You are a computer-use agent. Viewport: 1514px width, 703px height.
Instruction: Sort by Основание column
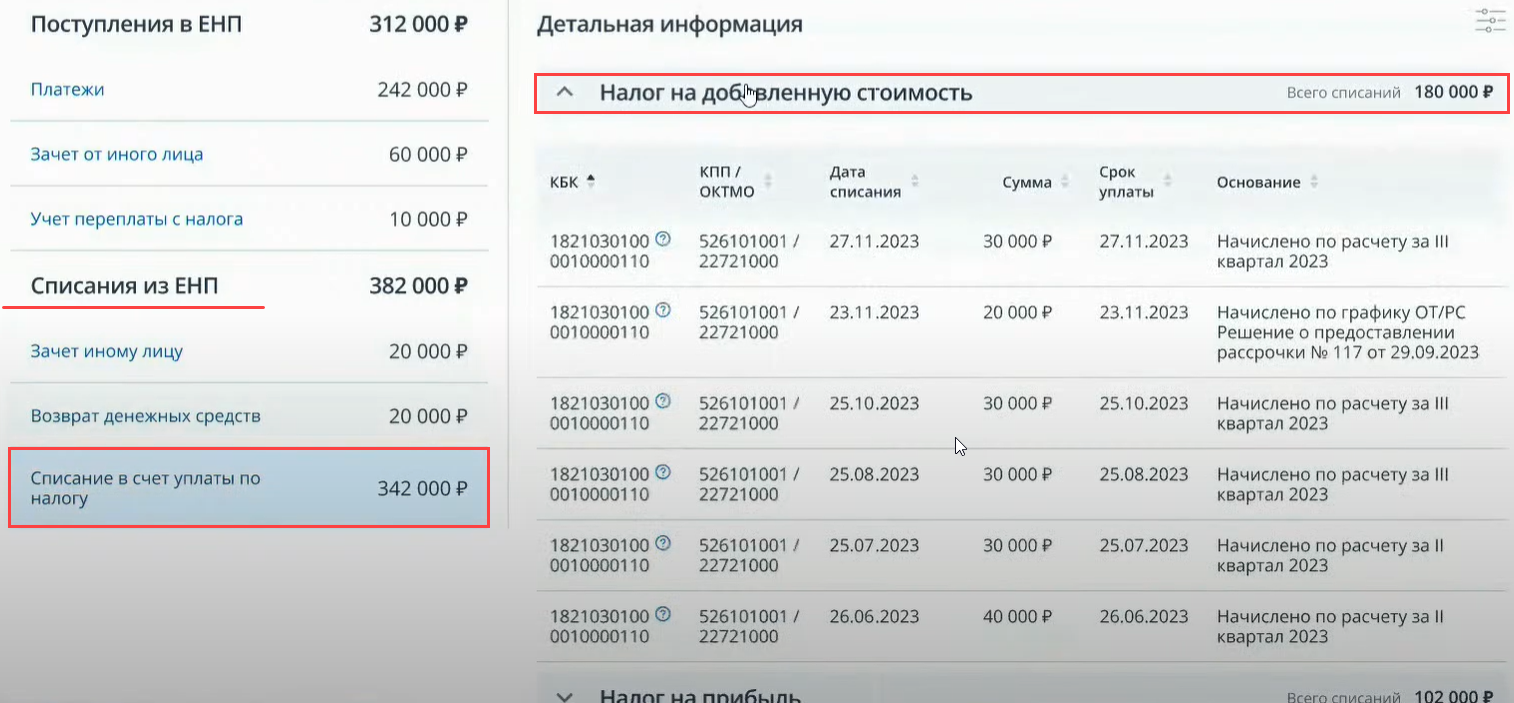[1314, 182]
